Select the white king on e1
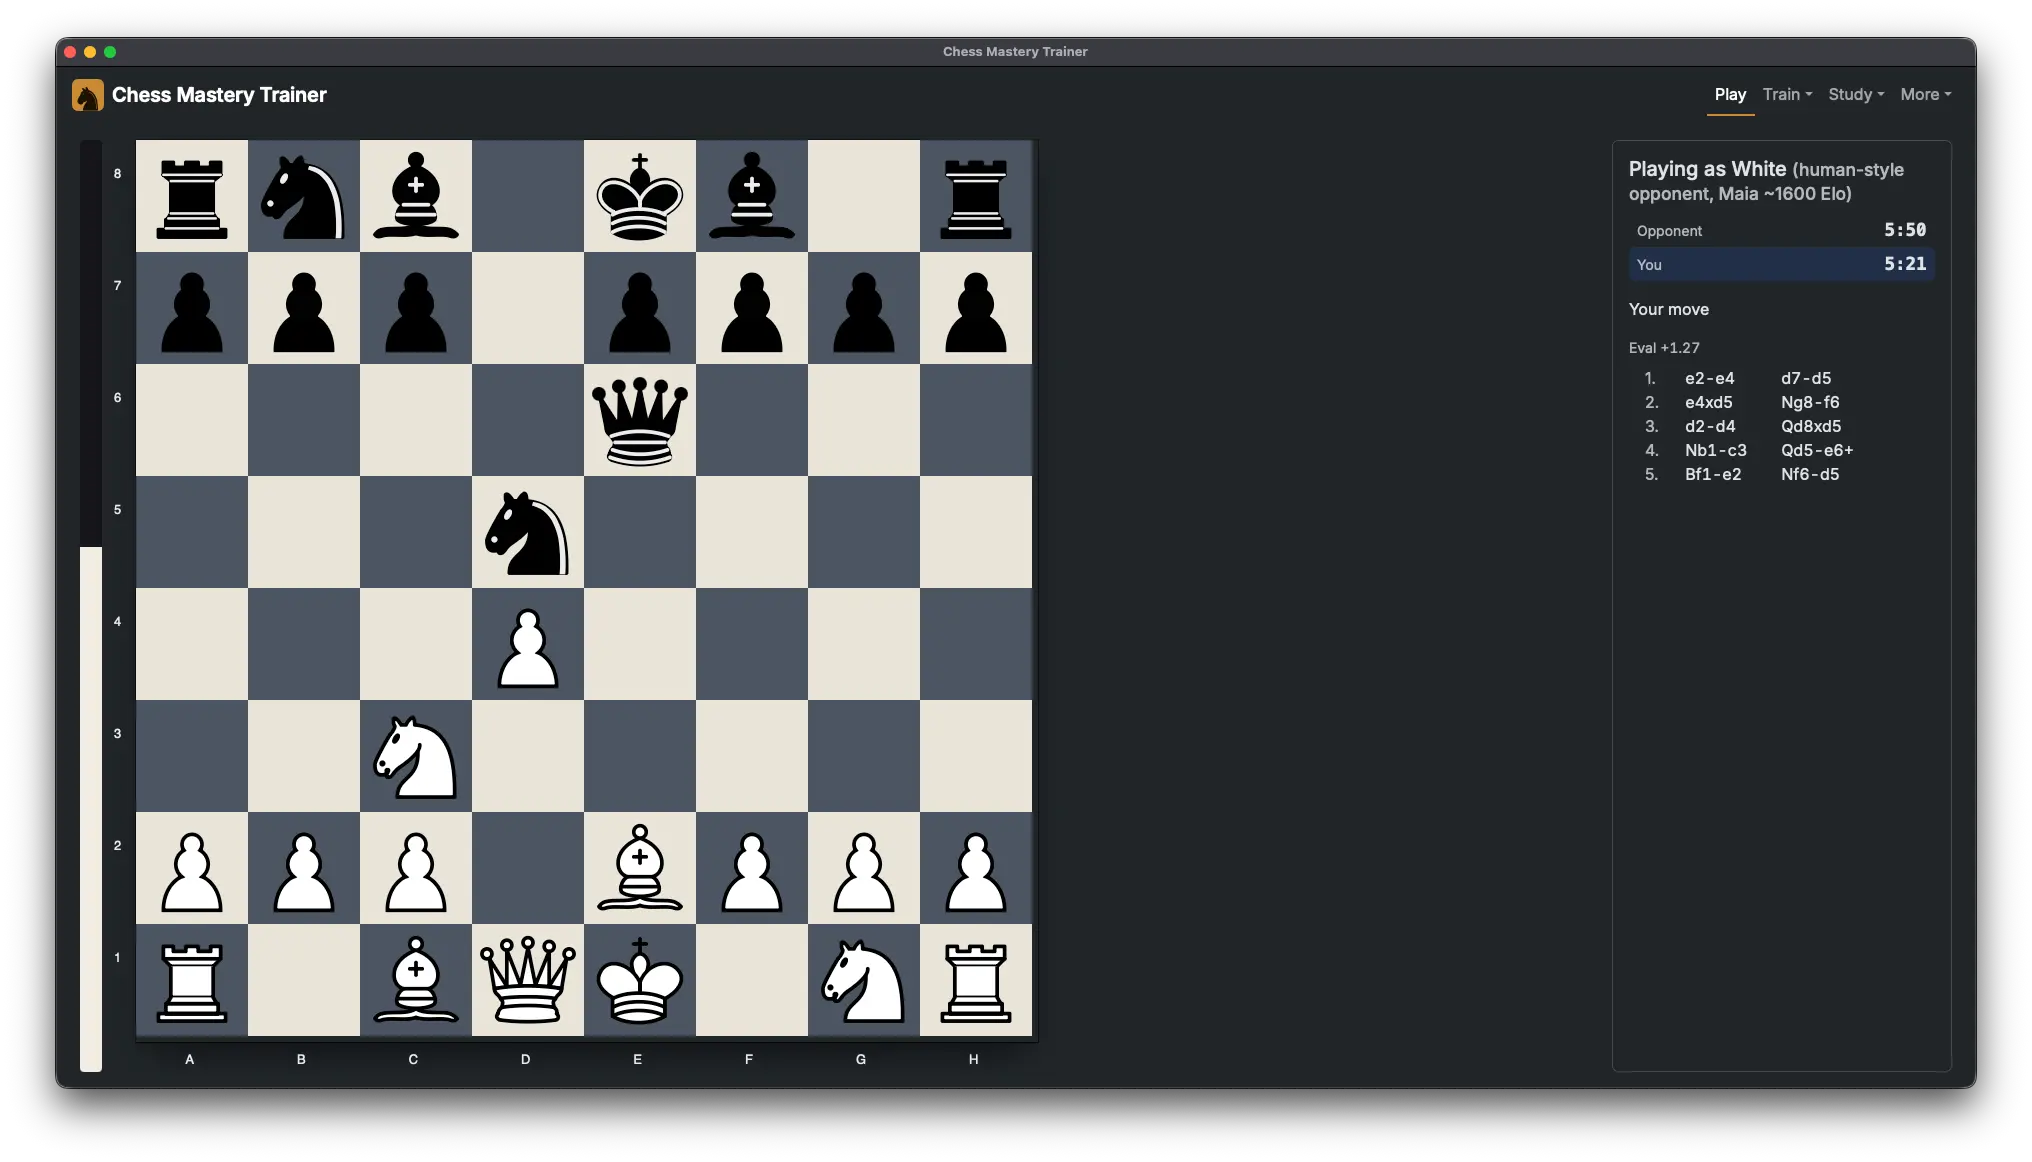This screenshot has height=1162, width=2032. click(640, 980)
